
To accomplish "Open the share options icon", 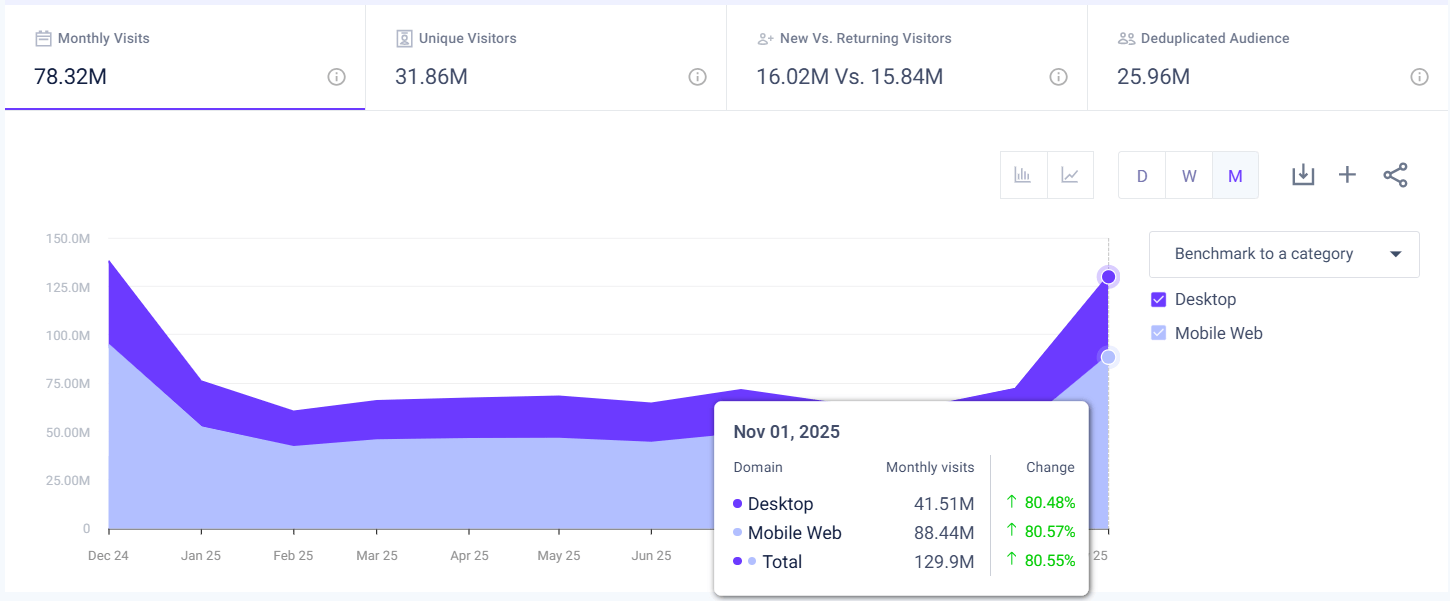I will tap(1395, 174).
